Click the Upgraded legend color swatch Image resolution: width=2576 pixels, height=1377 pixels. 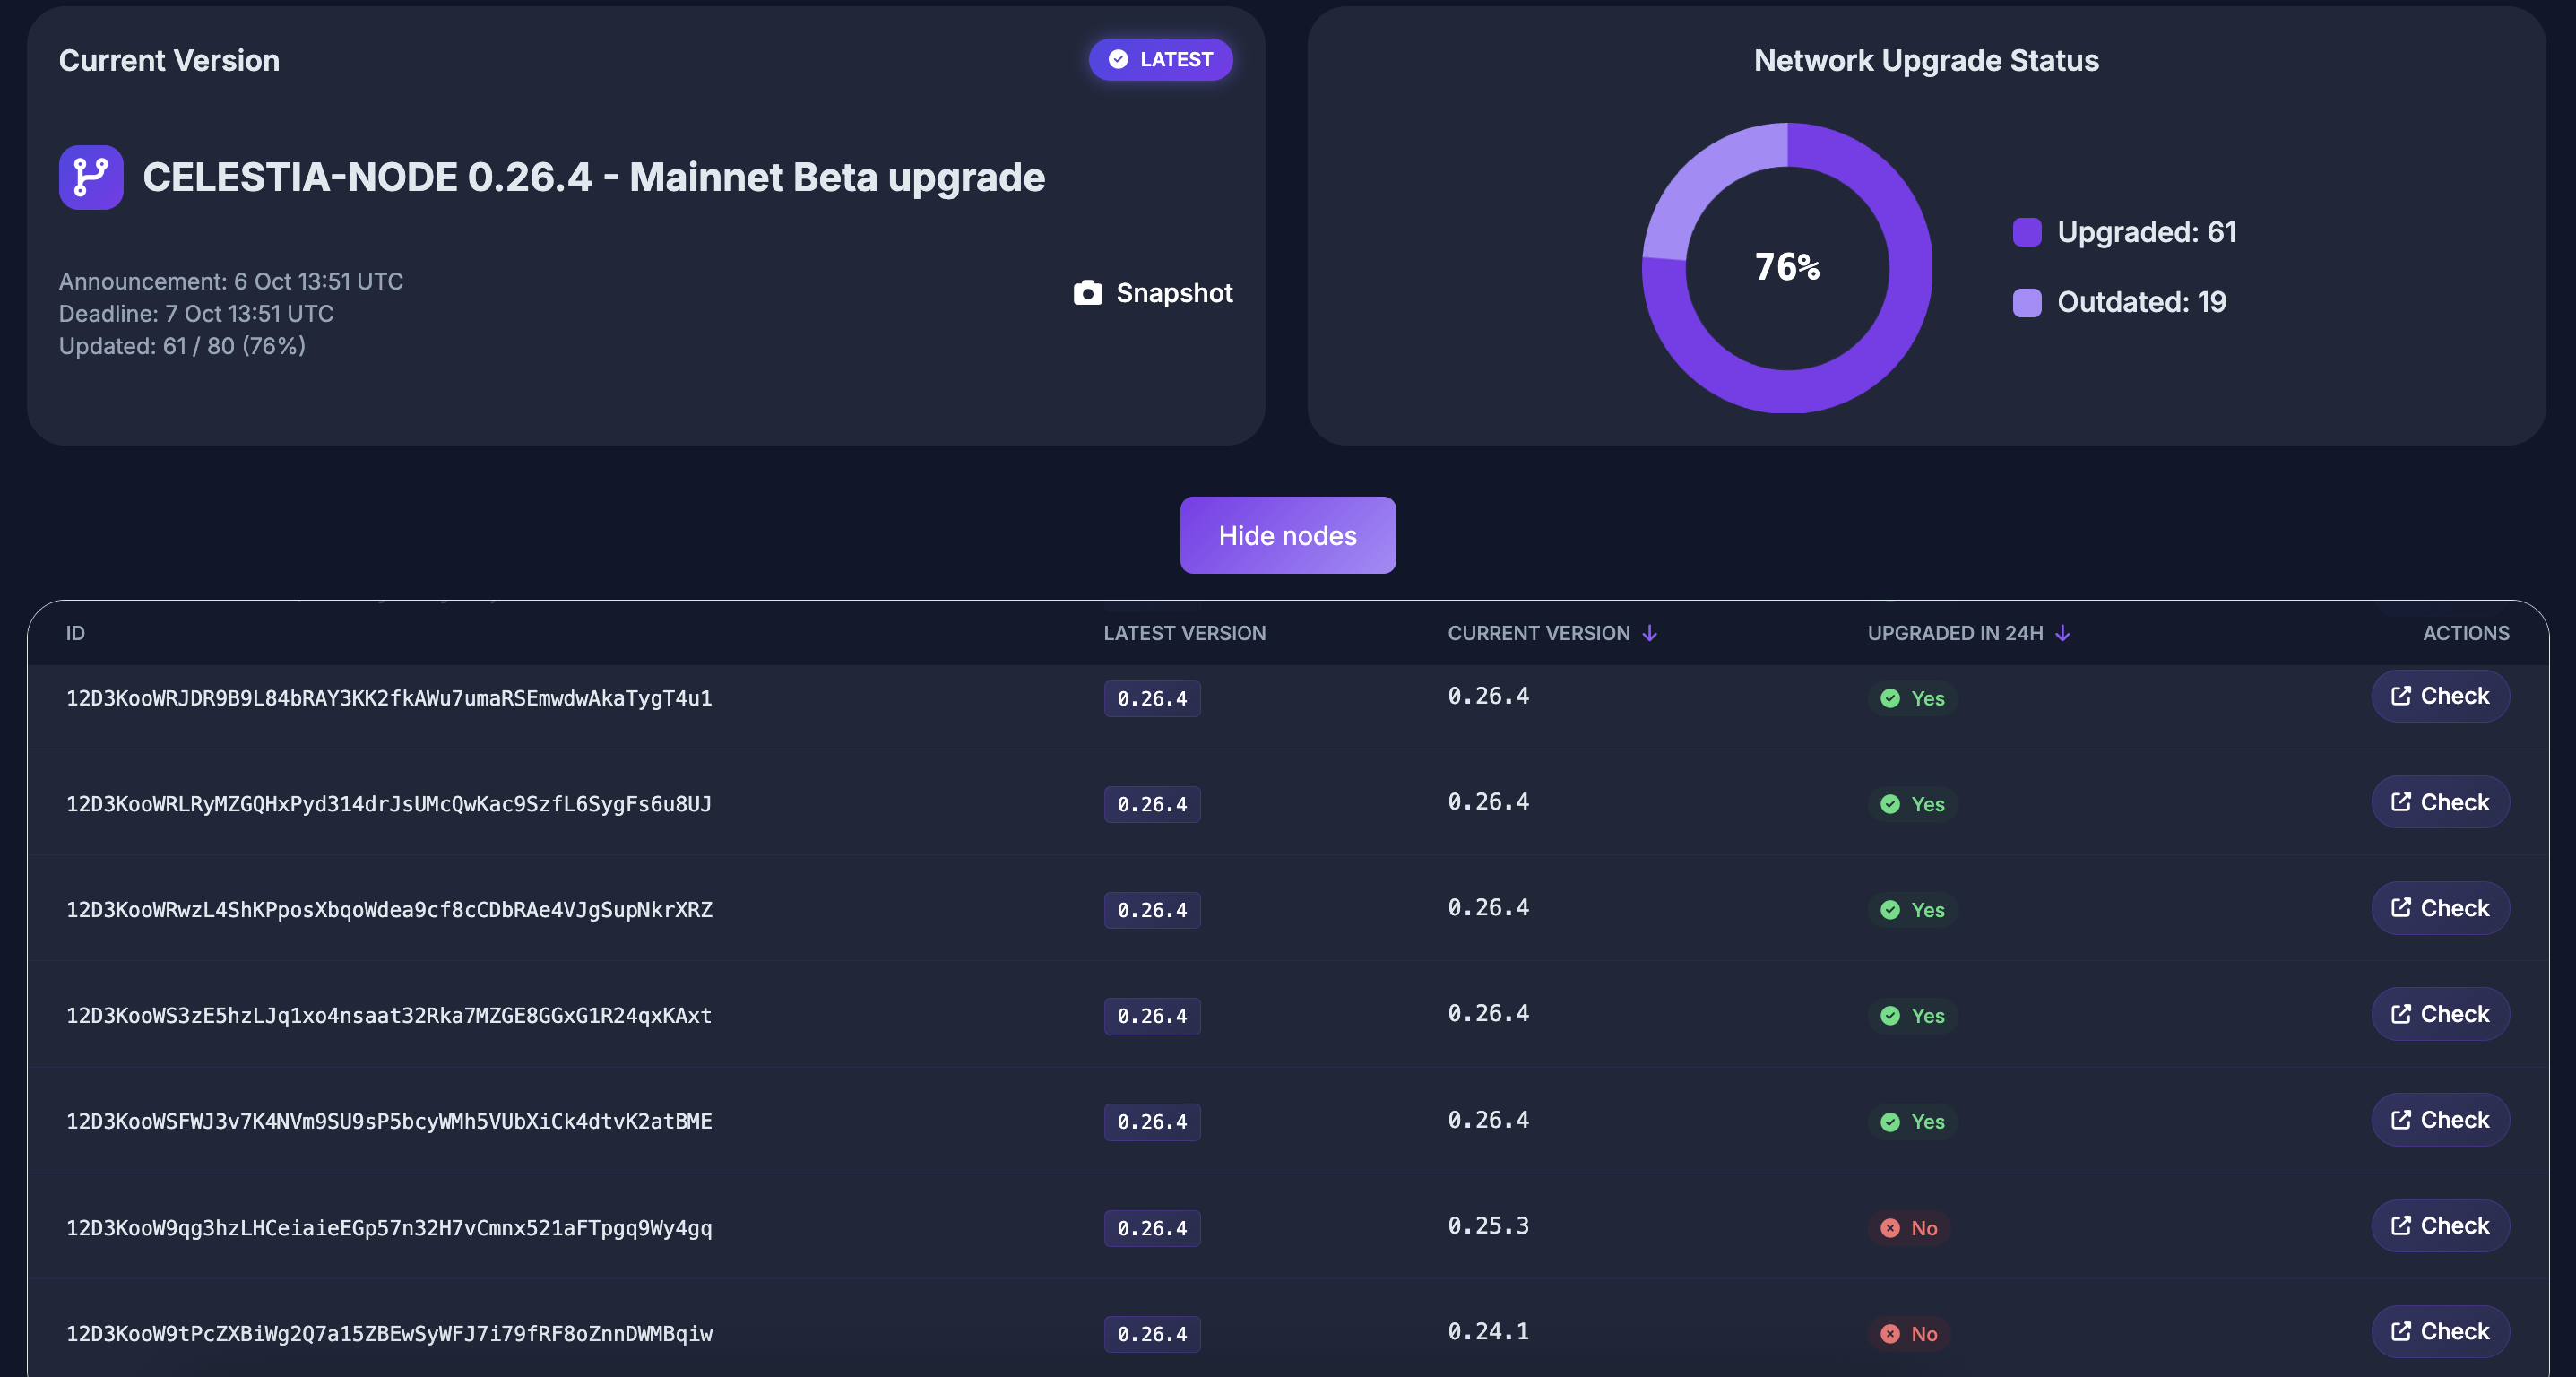click(x=2026, y=232)
